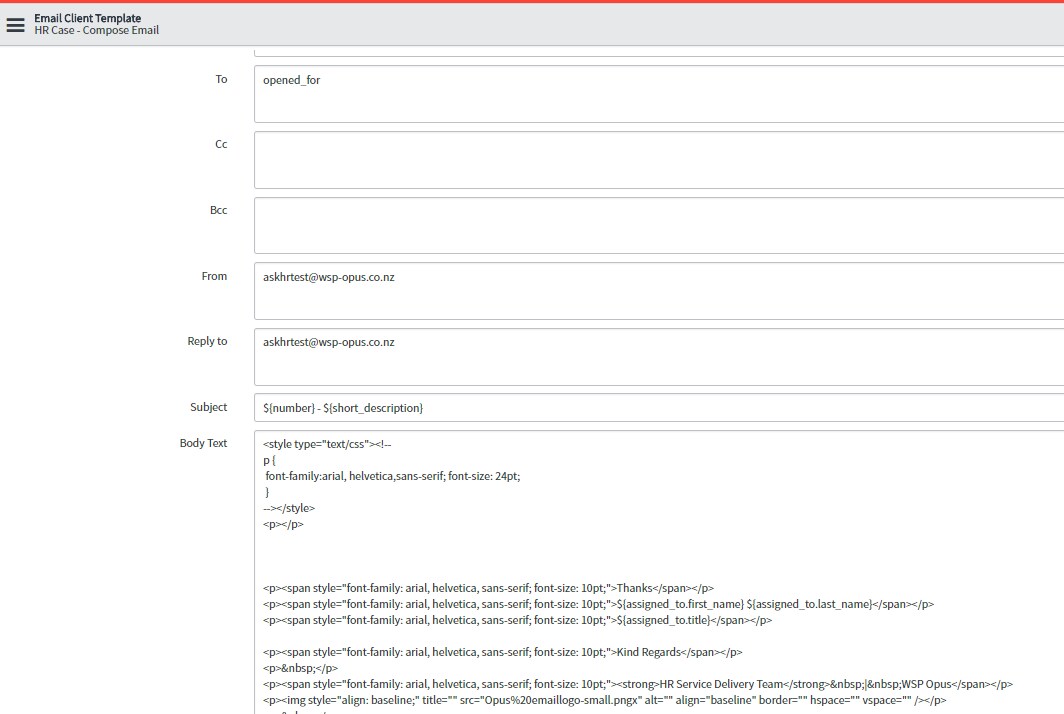Click the body line with ${assigned_to.first_name}
The width and height of the screenshot is (1064, 714).
point(598,604)
